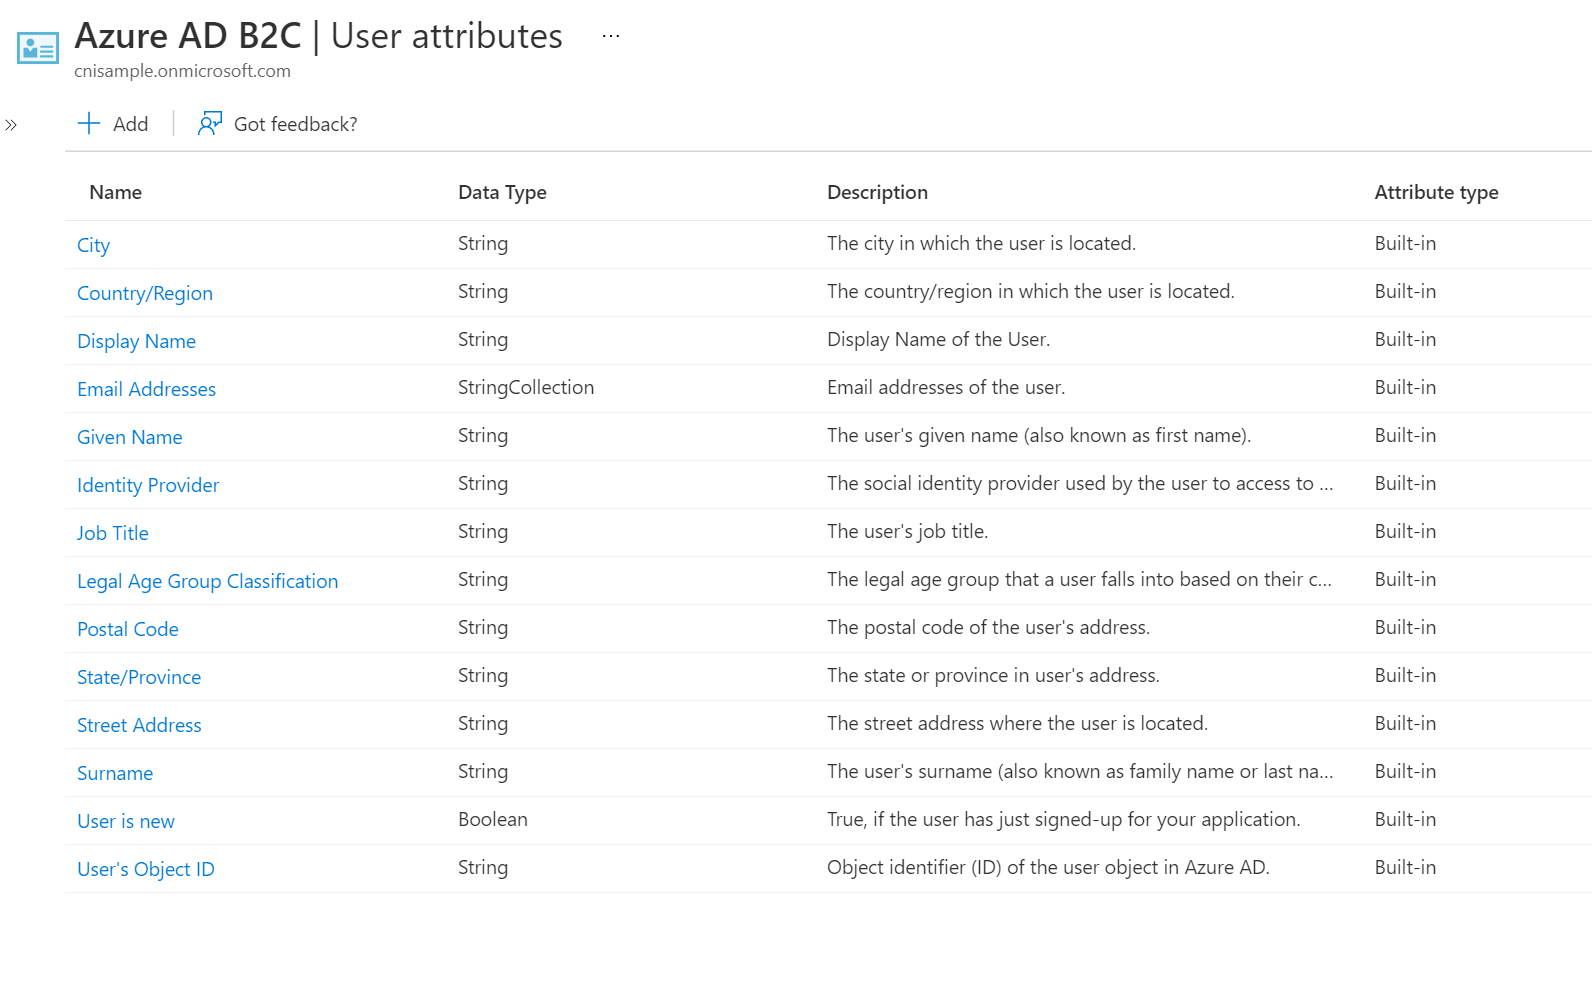Open the Surname attribute
This screenshot has width=1592, height=981.
(x=114, y=773)
